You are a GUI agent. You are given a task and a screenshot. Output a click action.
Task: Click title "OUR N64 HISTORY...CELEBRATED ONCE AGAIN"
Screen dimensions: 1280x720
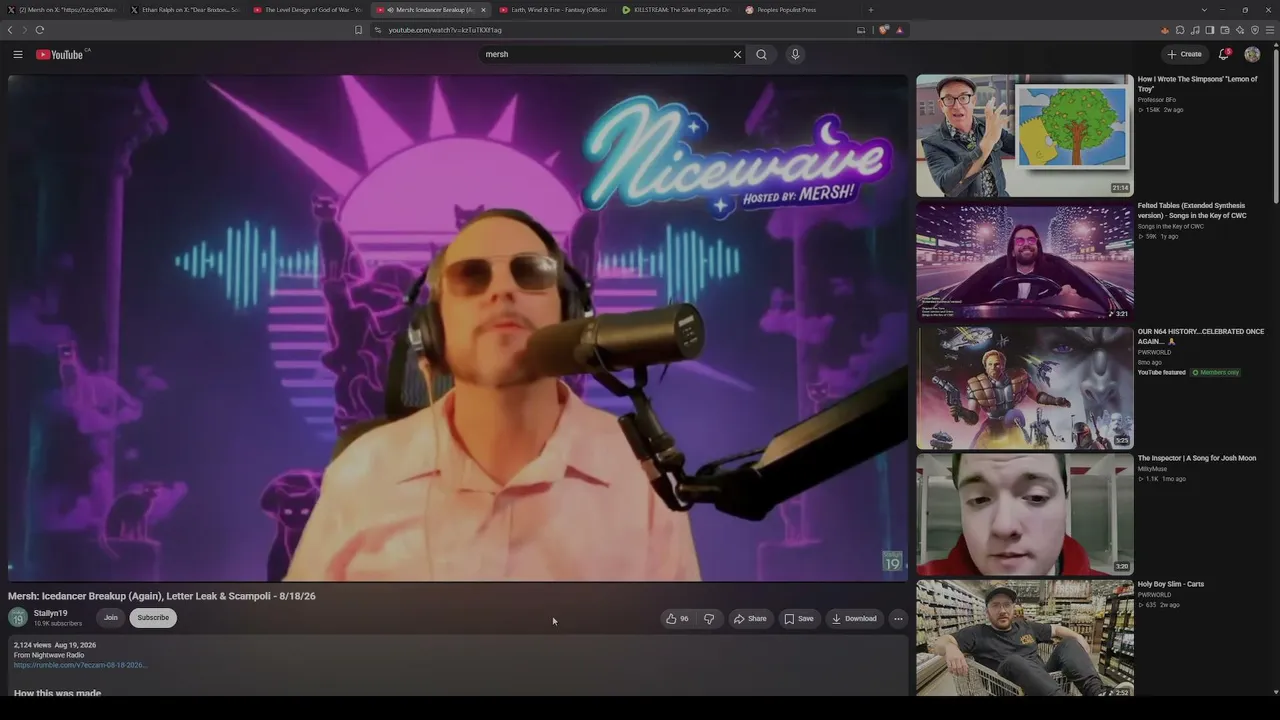1201,337
